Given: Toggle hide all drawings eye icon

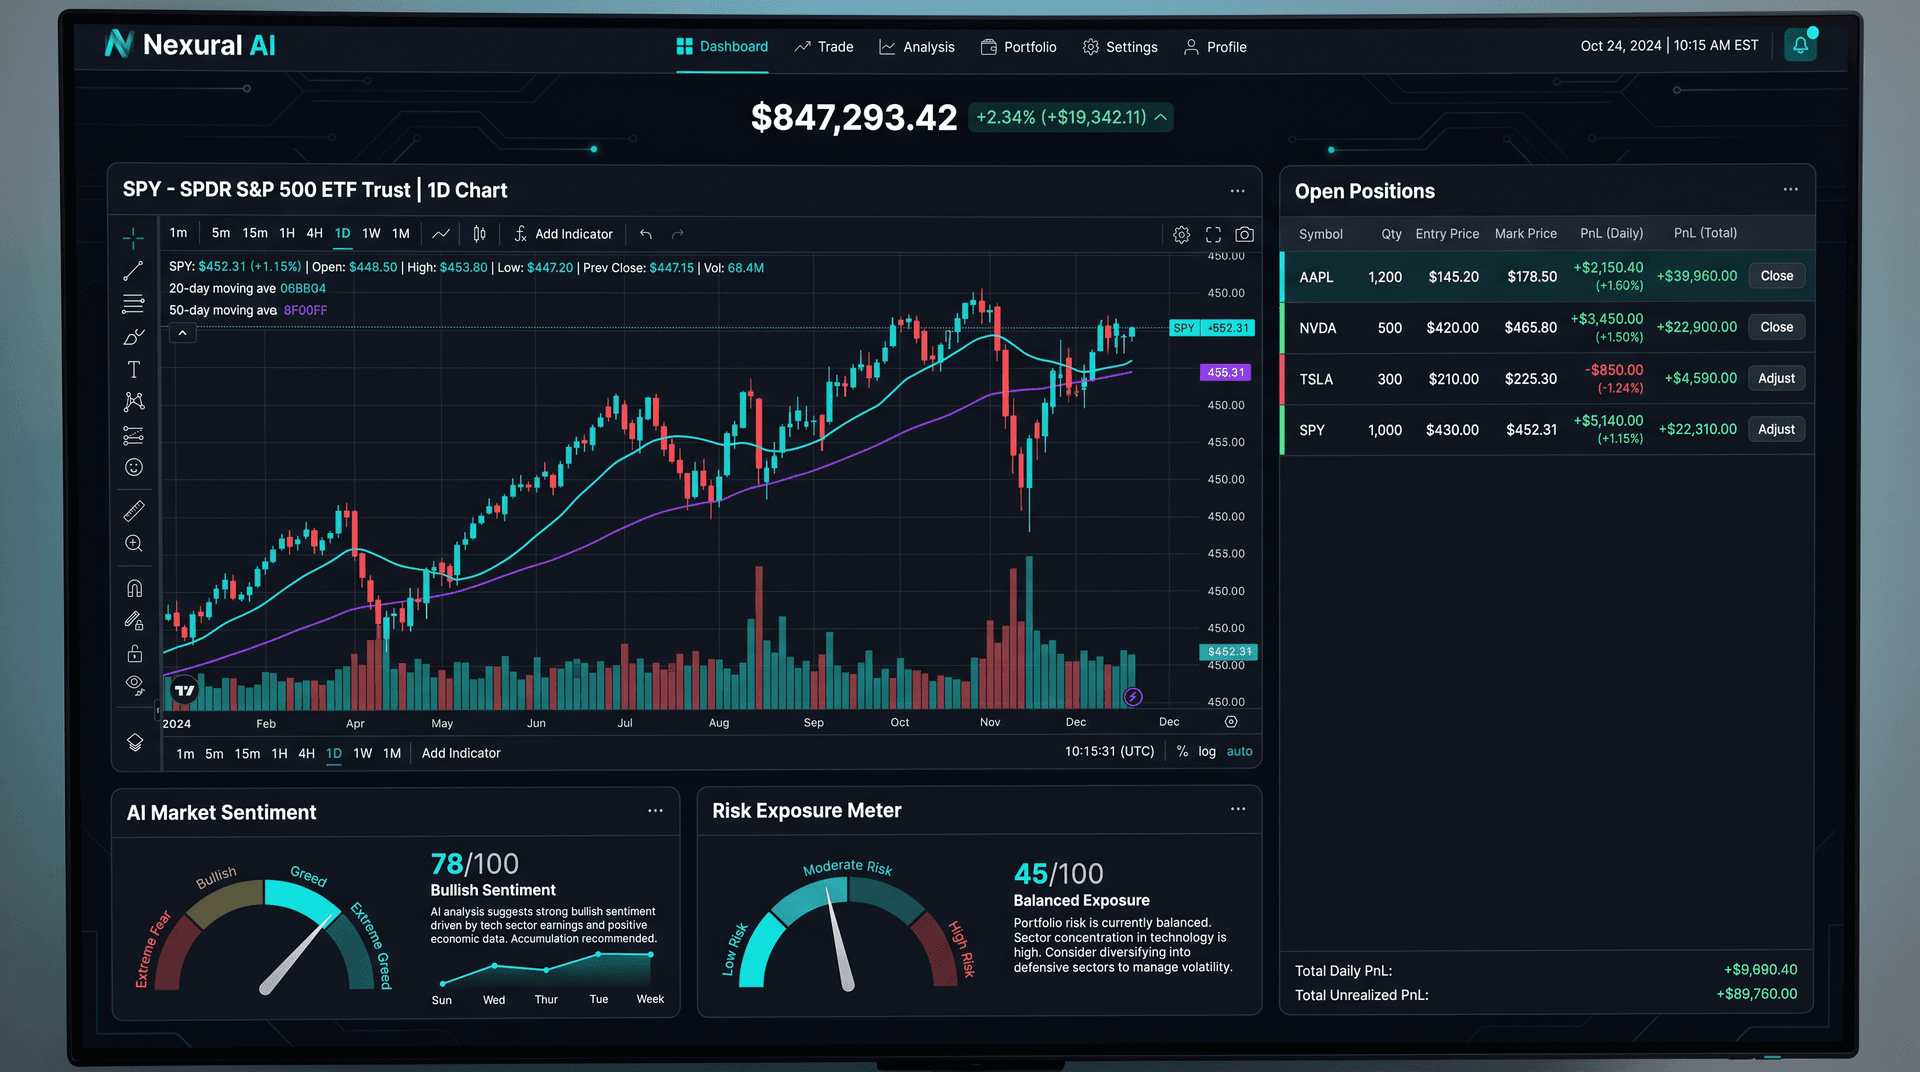Looking at the screenshot, I should tap(134, 685).
